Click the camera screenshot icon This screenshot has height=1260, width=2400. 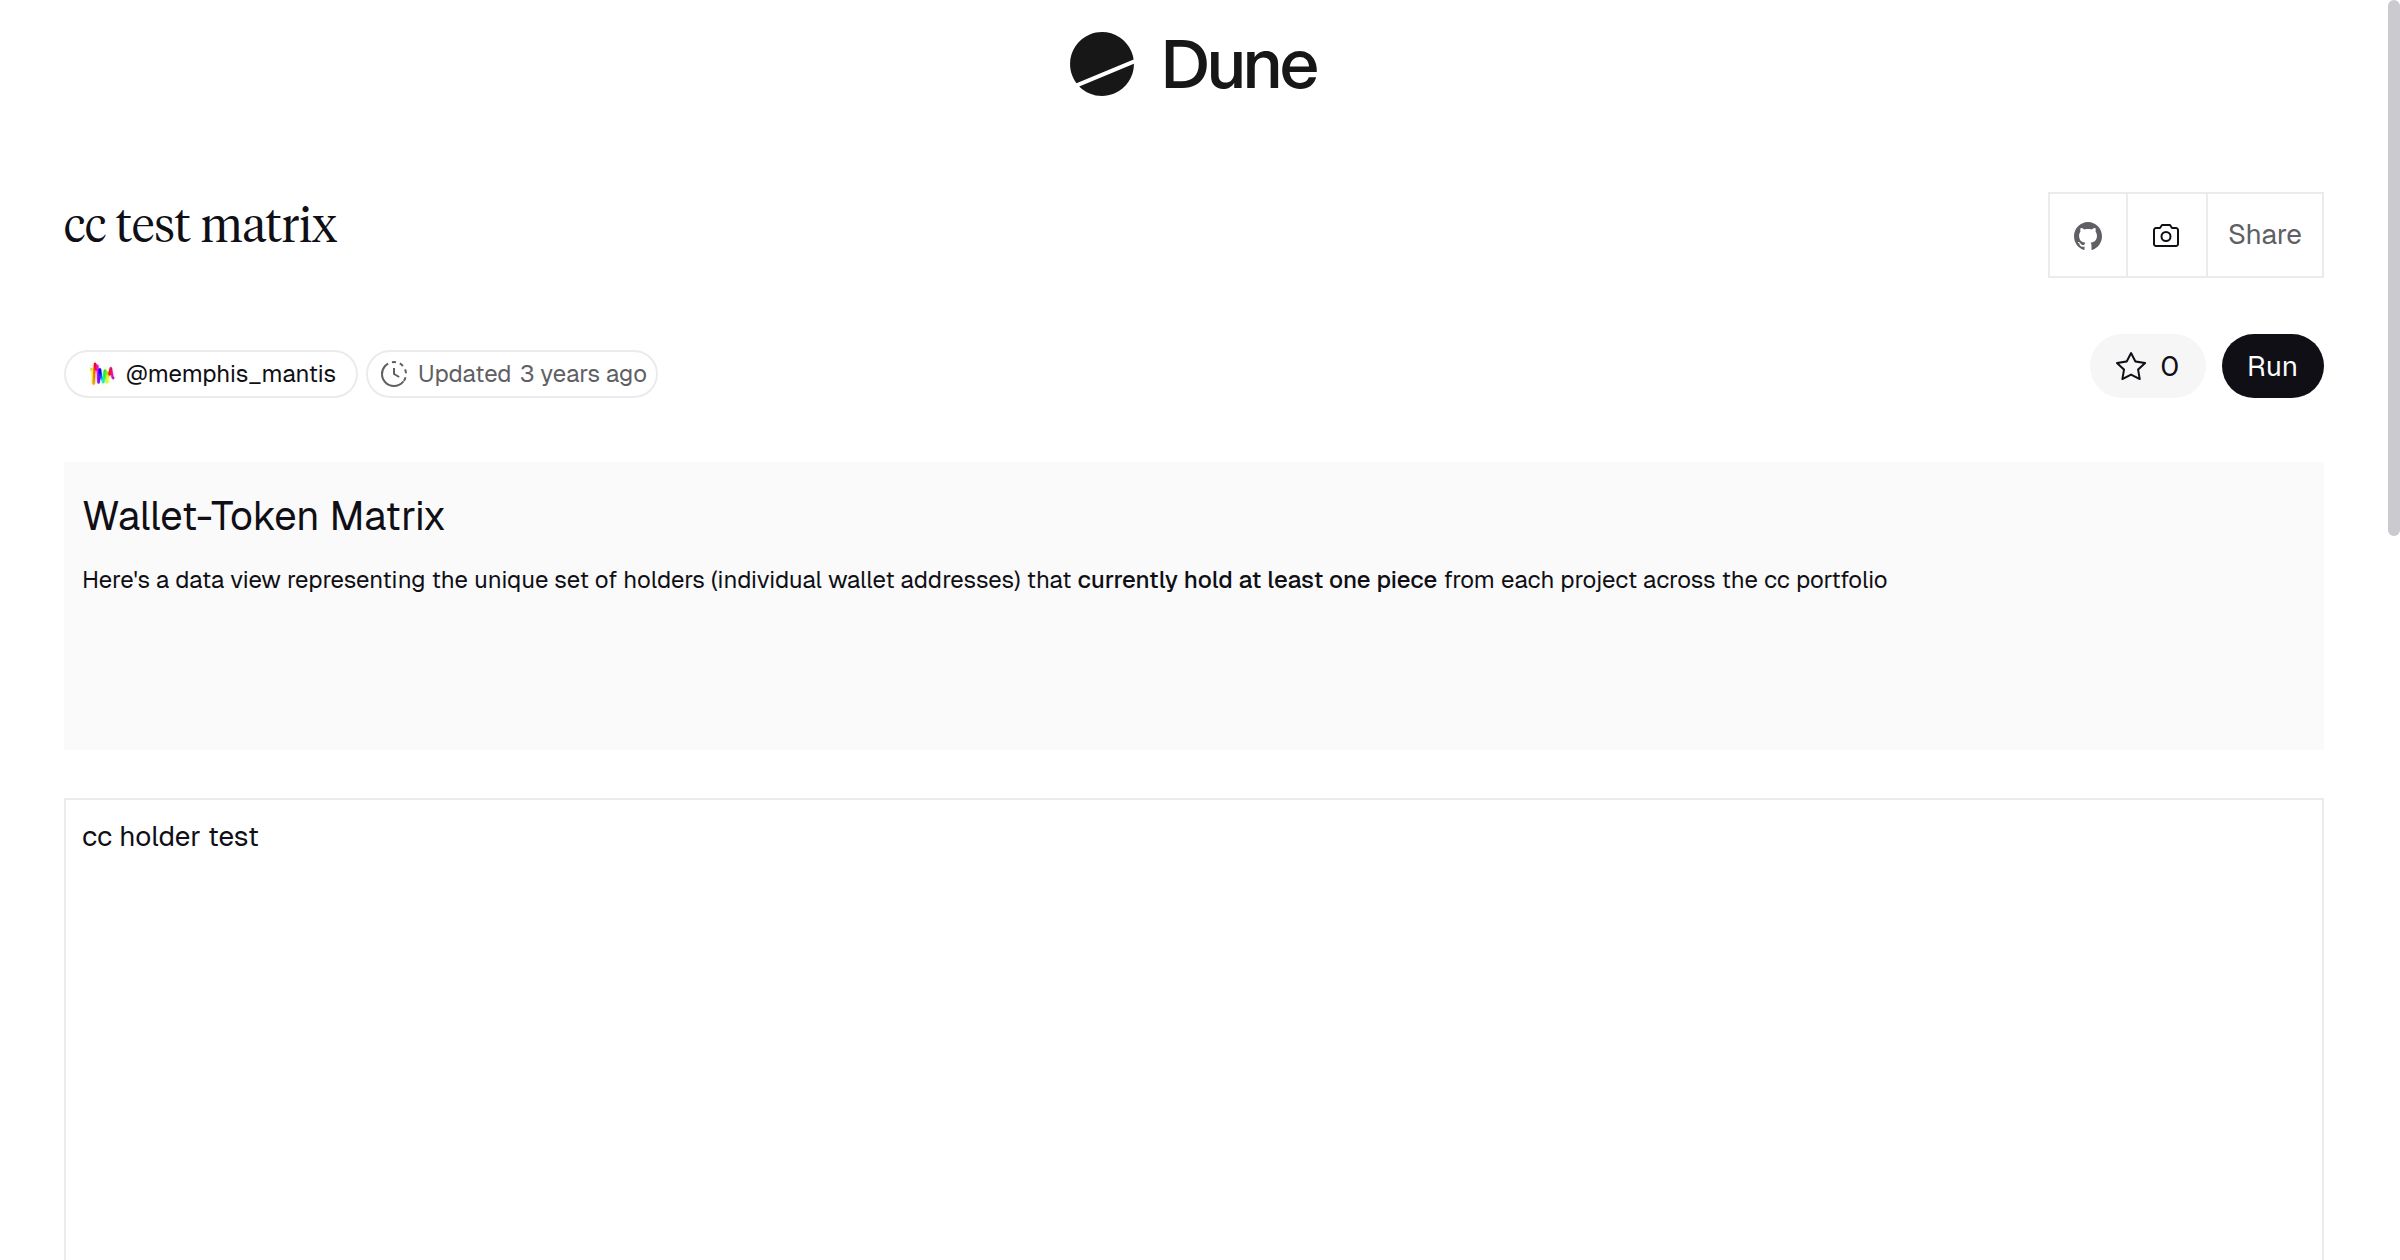point(2165,236)
